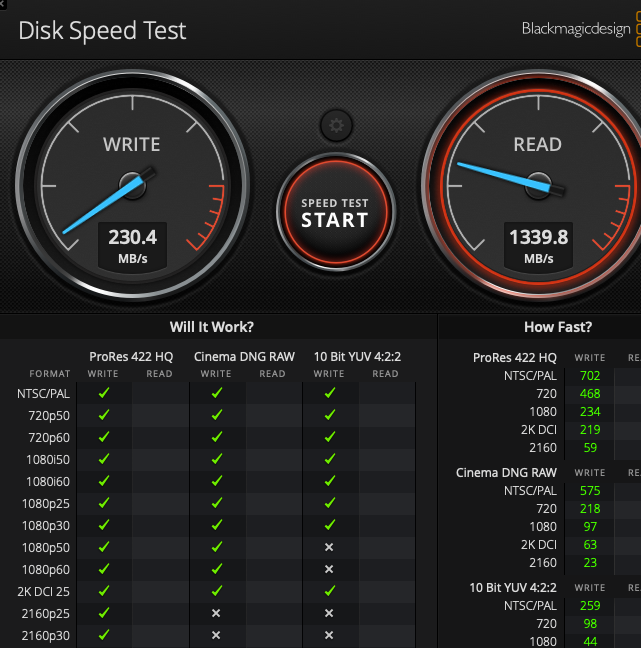Click the 702 value for ProRes NTSC/PAL
The width and height of the screenshot is (641, 648).
pyautogui.click(x=589, y=376)
